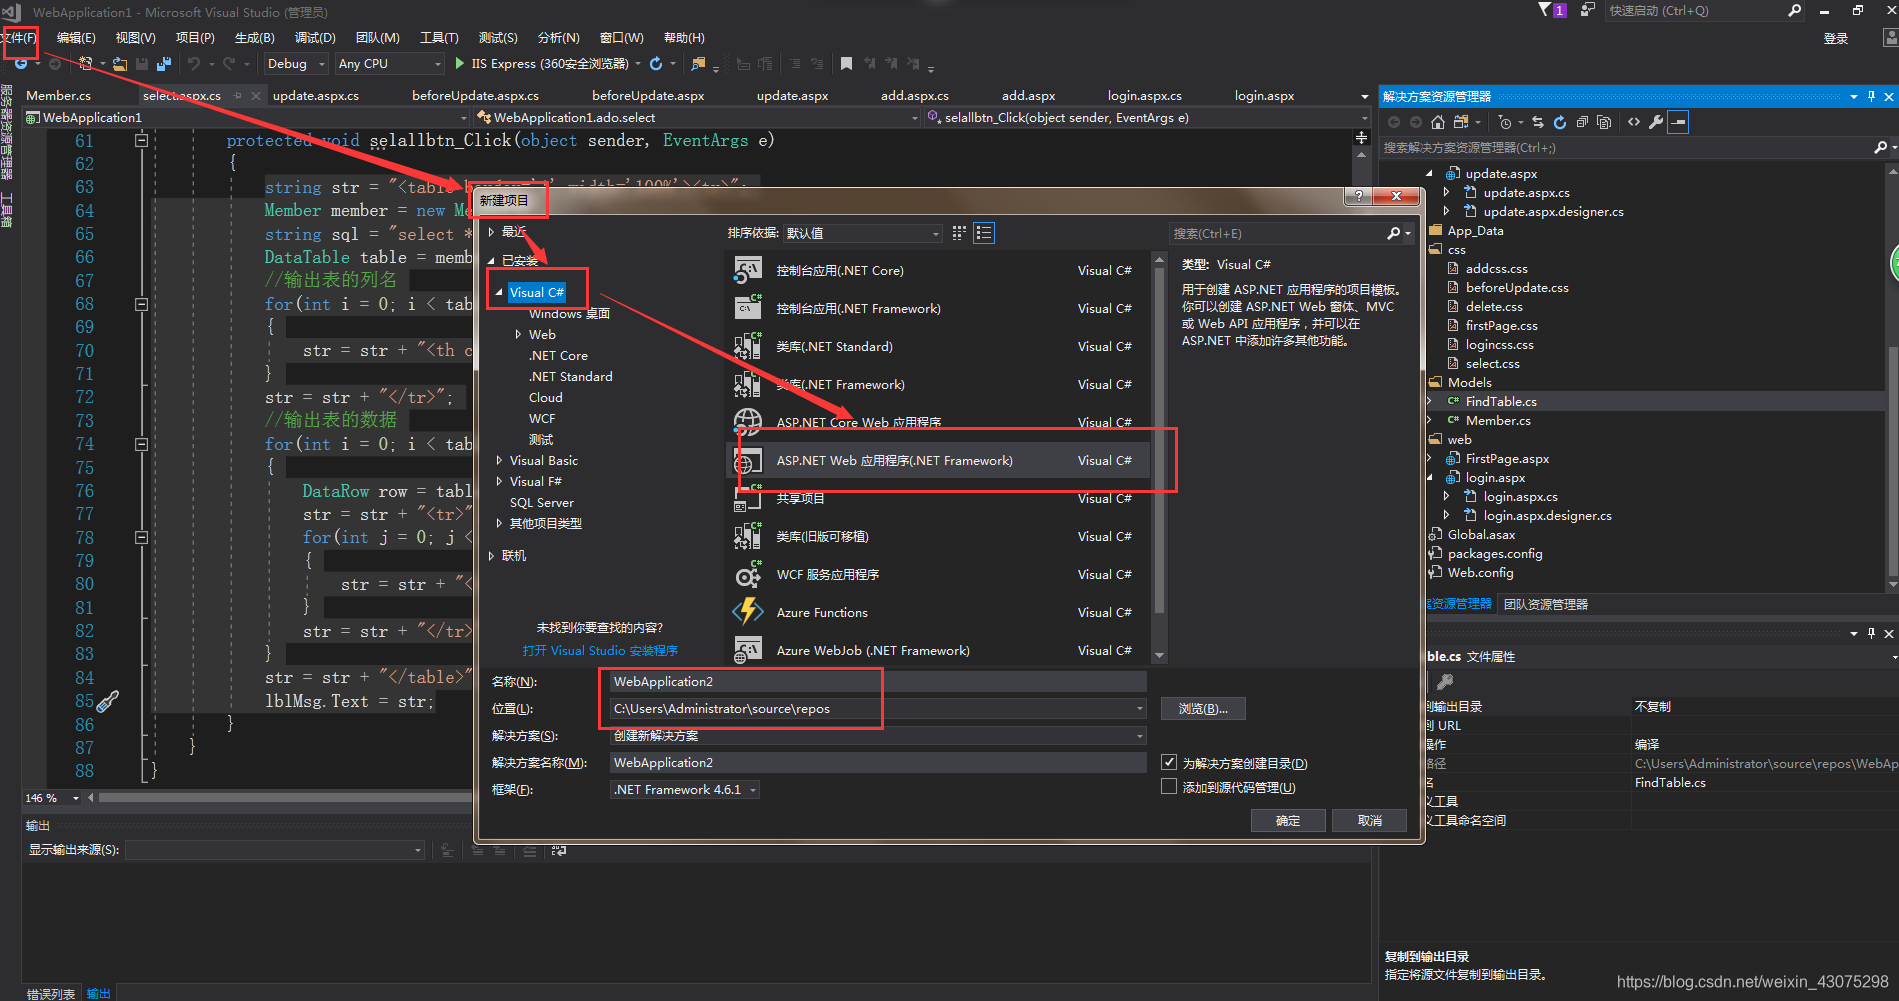Collapse the for loop at line 68
The image size is (1899, 1001).
click(x=141, y=304)
